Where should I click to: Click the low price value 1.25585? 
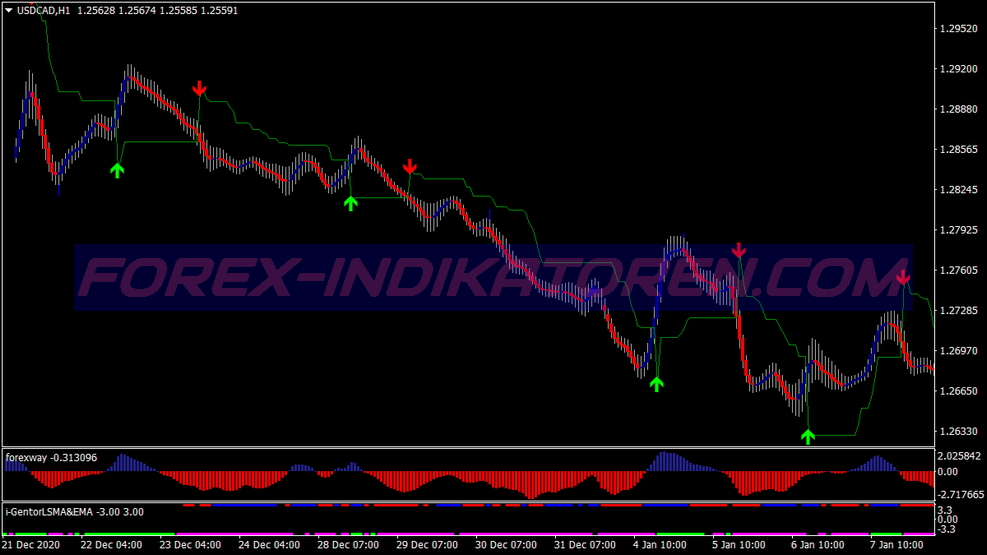178,11
